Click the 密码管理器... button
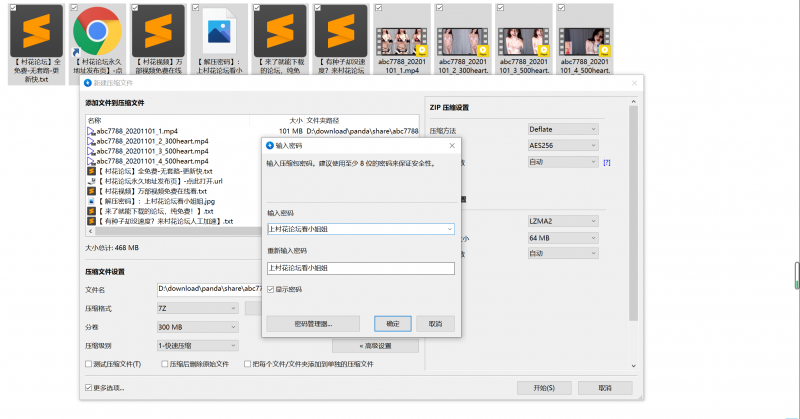The width and height of the screenshot is (800, 419). coord(313,324)
